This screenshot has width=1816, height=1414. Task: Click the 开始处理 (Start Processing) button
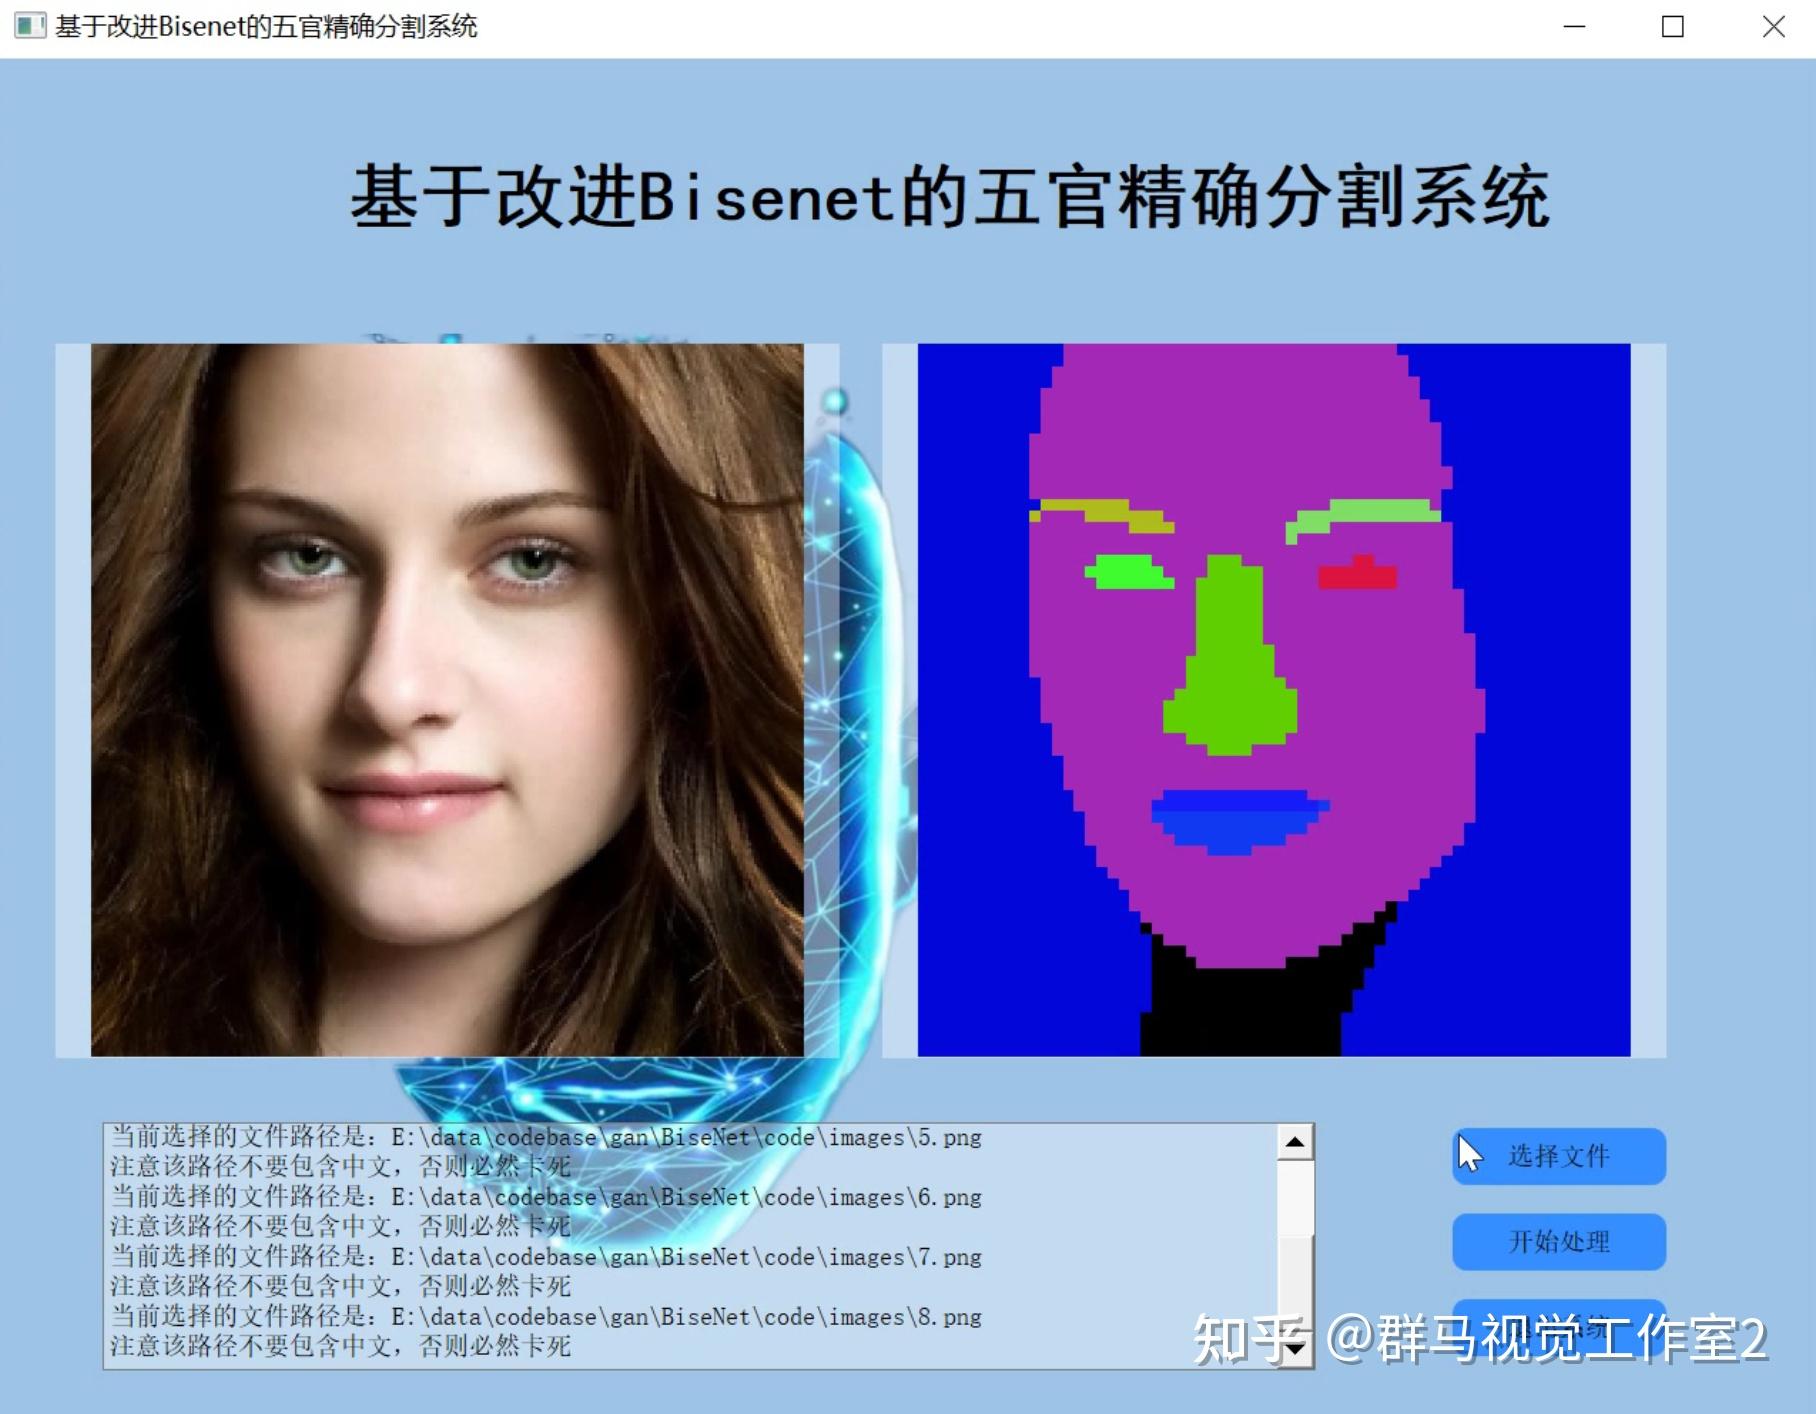[1558, 1242]
